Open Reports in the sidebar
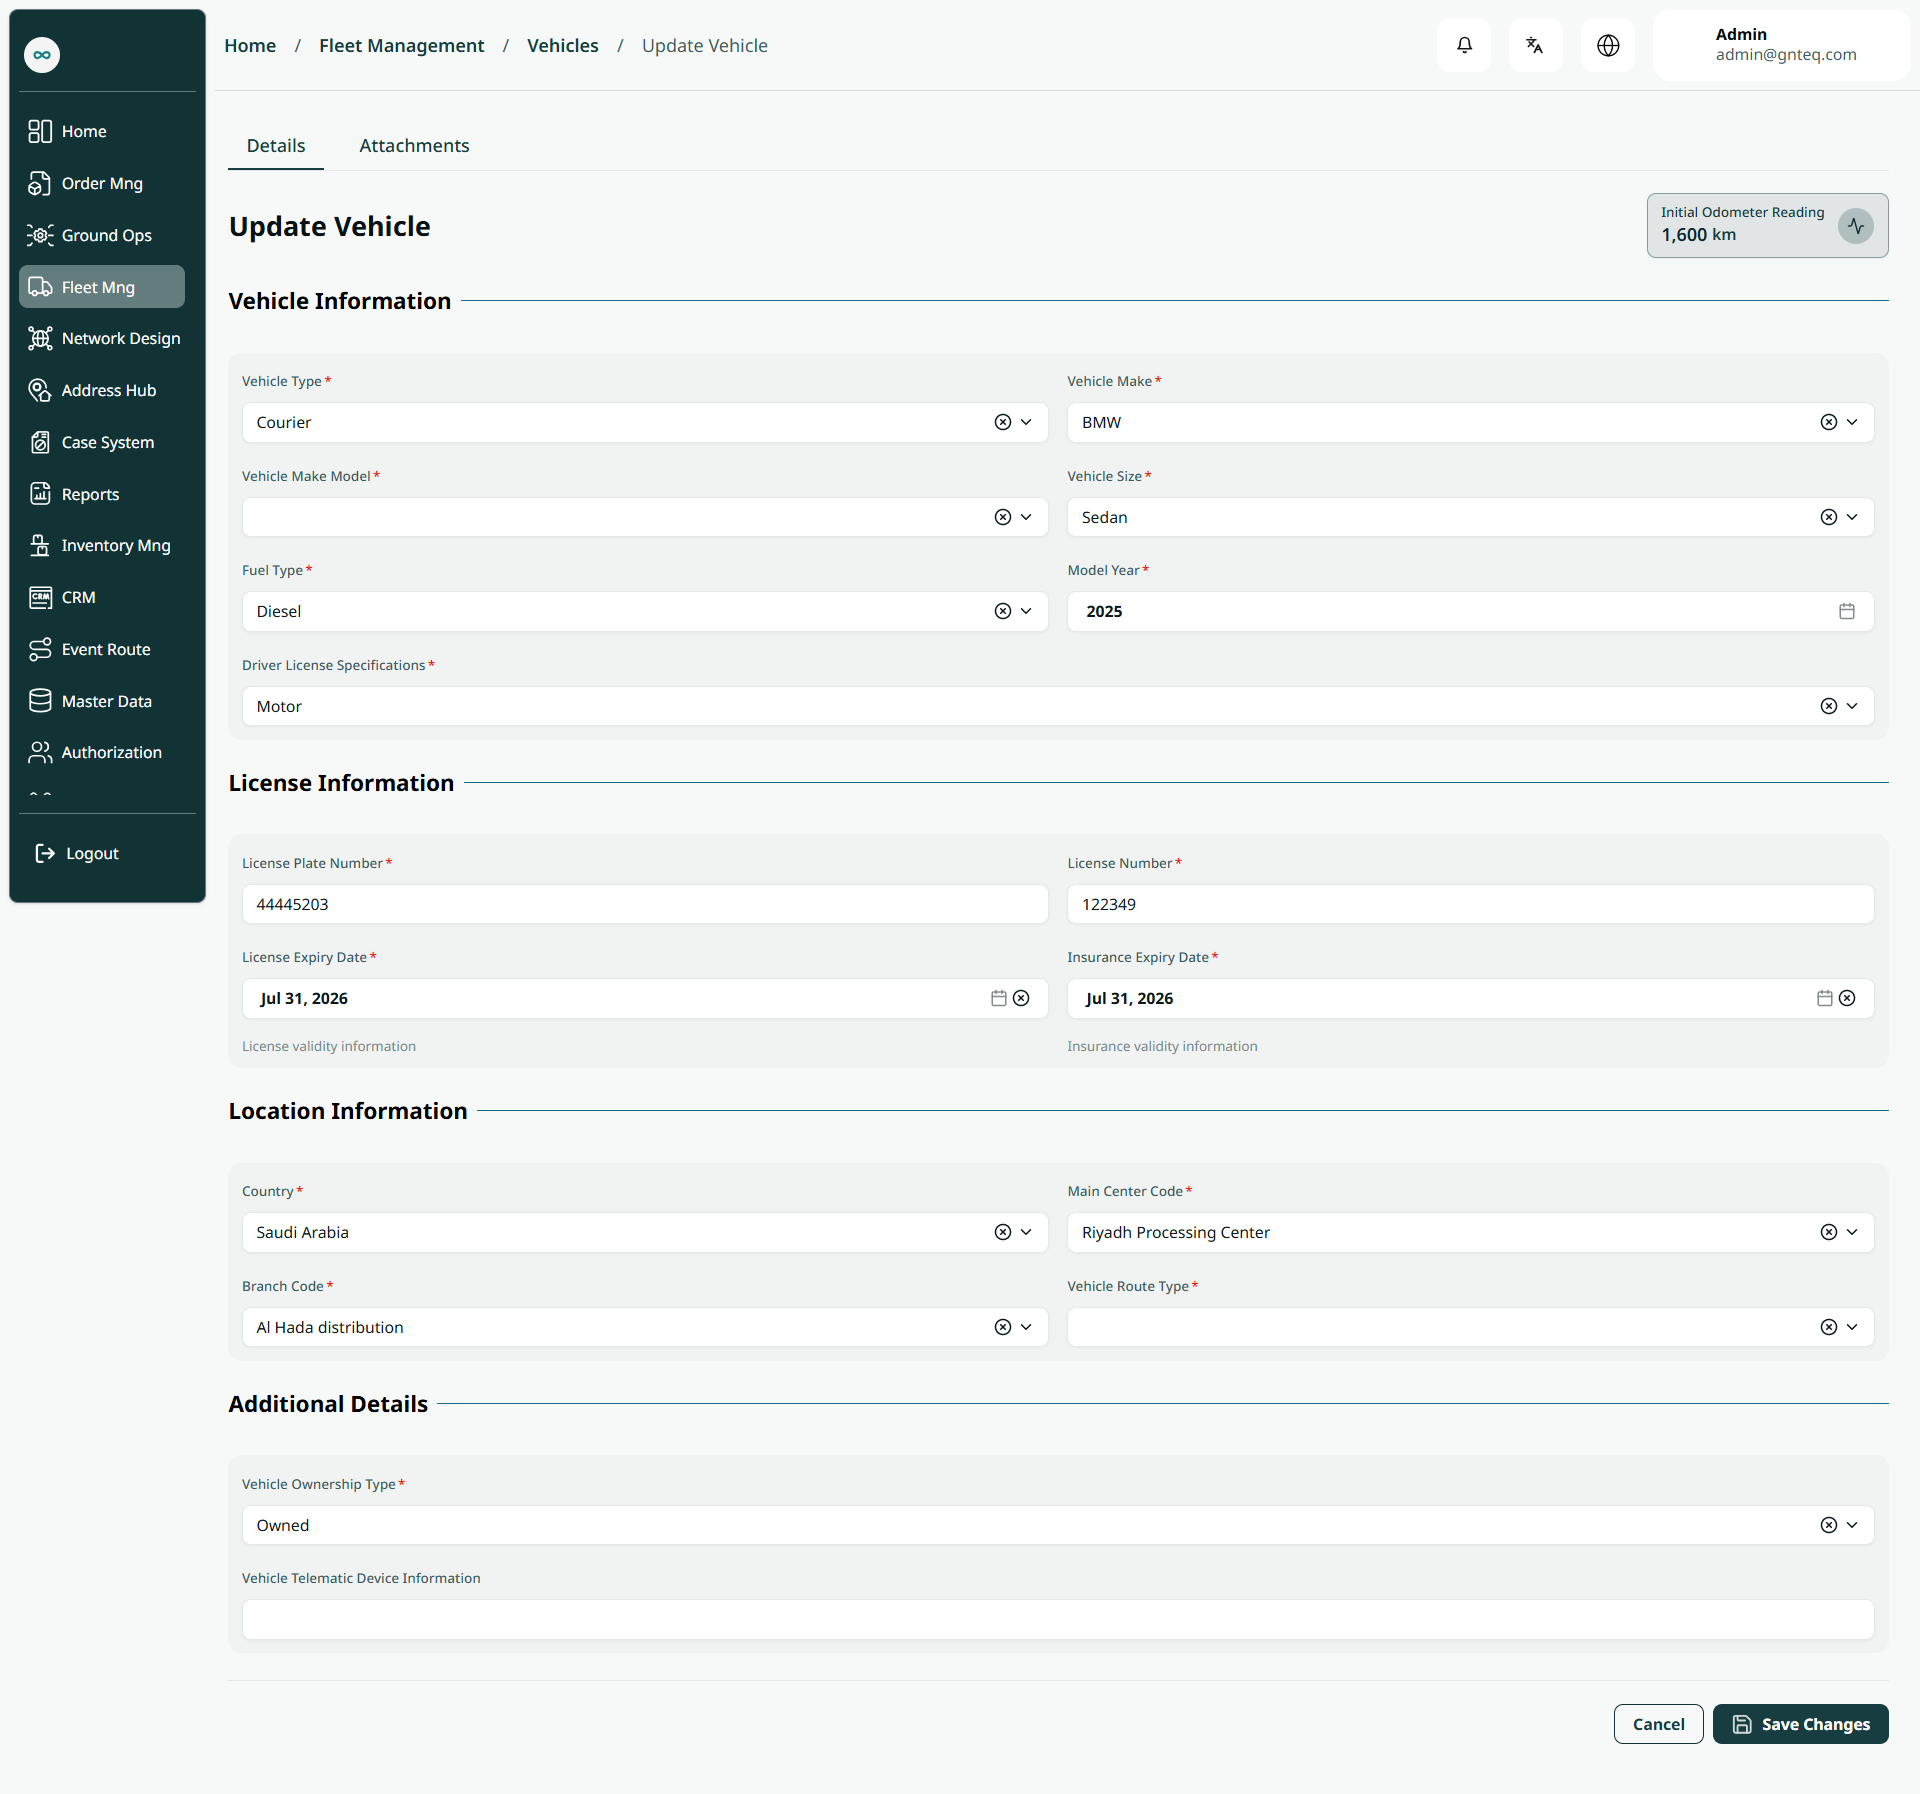This screenshot has height=1794, width=1920. click(x=102, y=494)
